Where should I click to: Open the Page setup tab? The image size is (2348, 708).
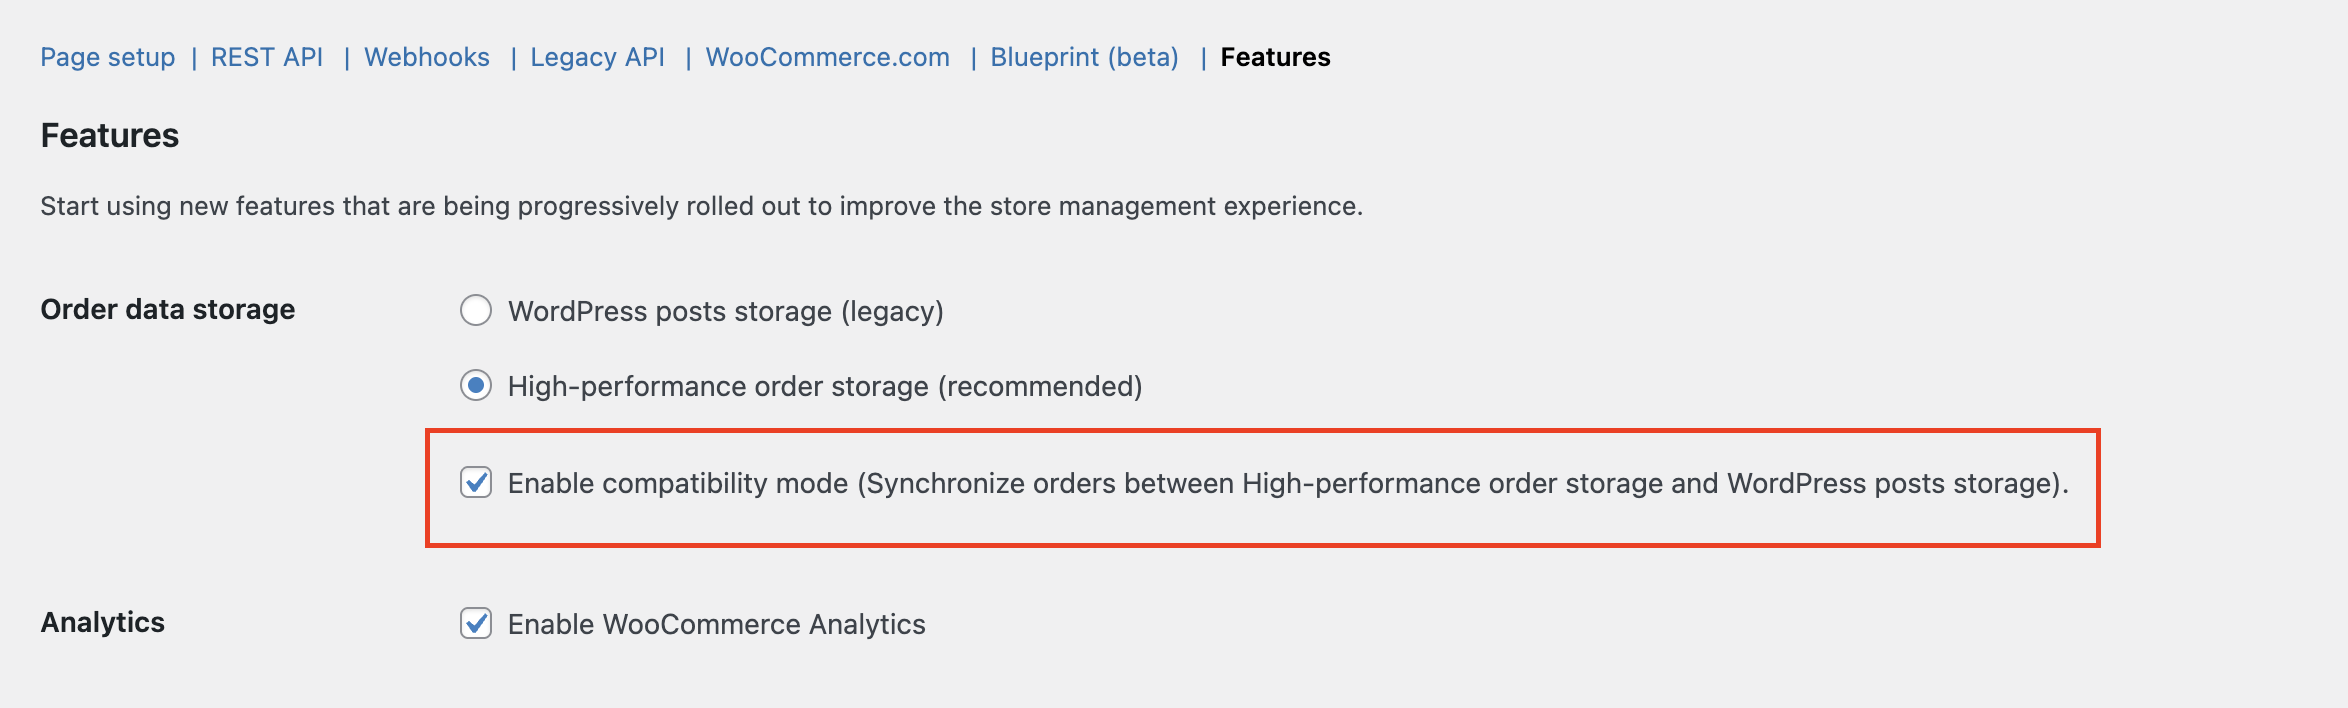click(x=107, y=57)
